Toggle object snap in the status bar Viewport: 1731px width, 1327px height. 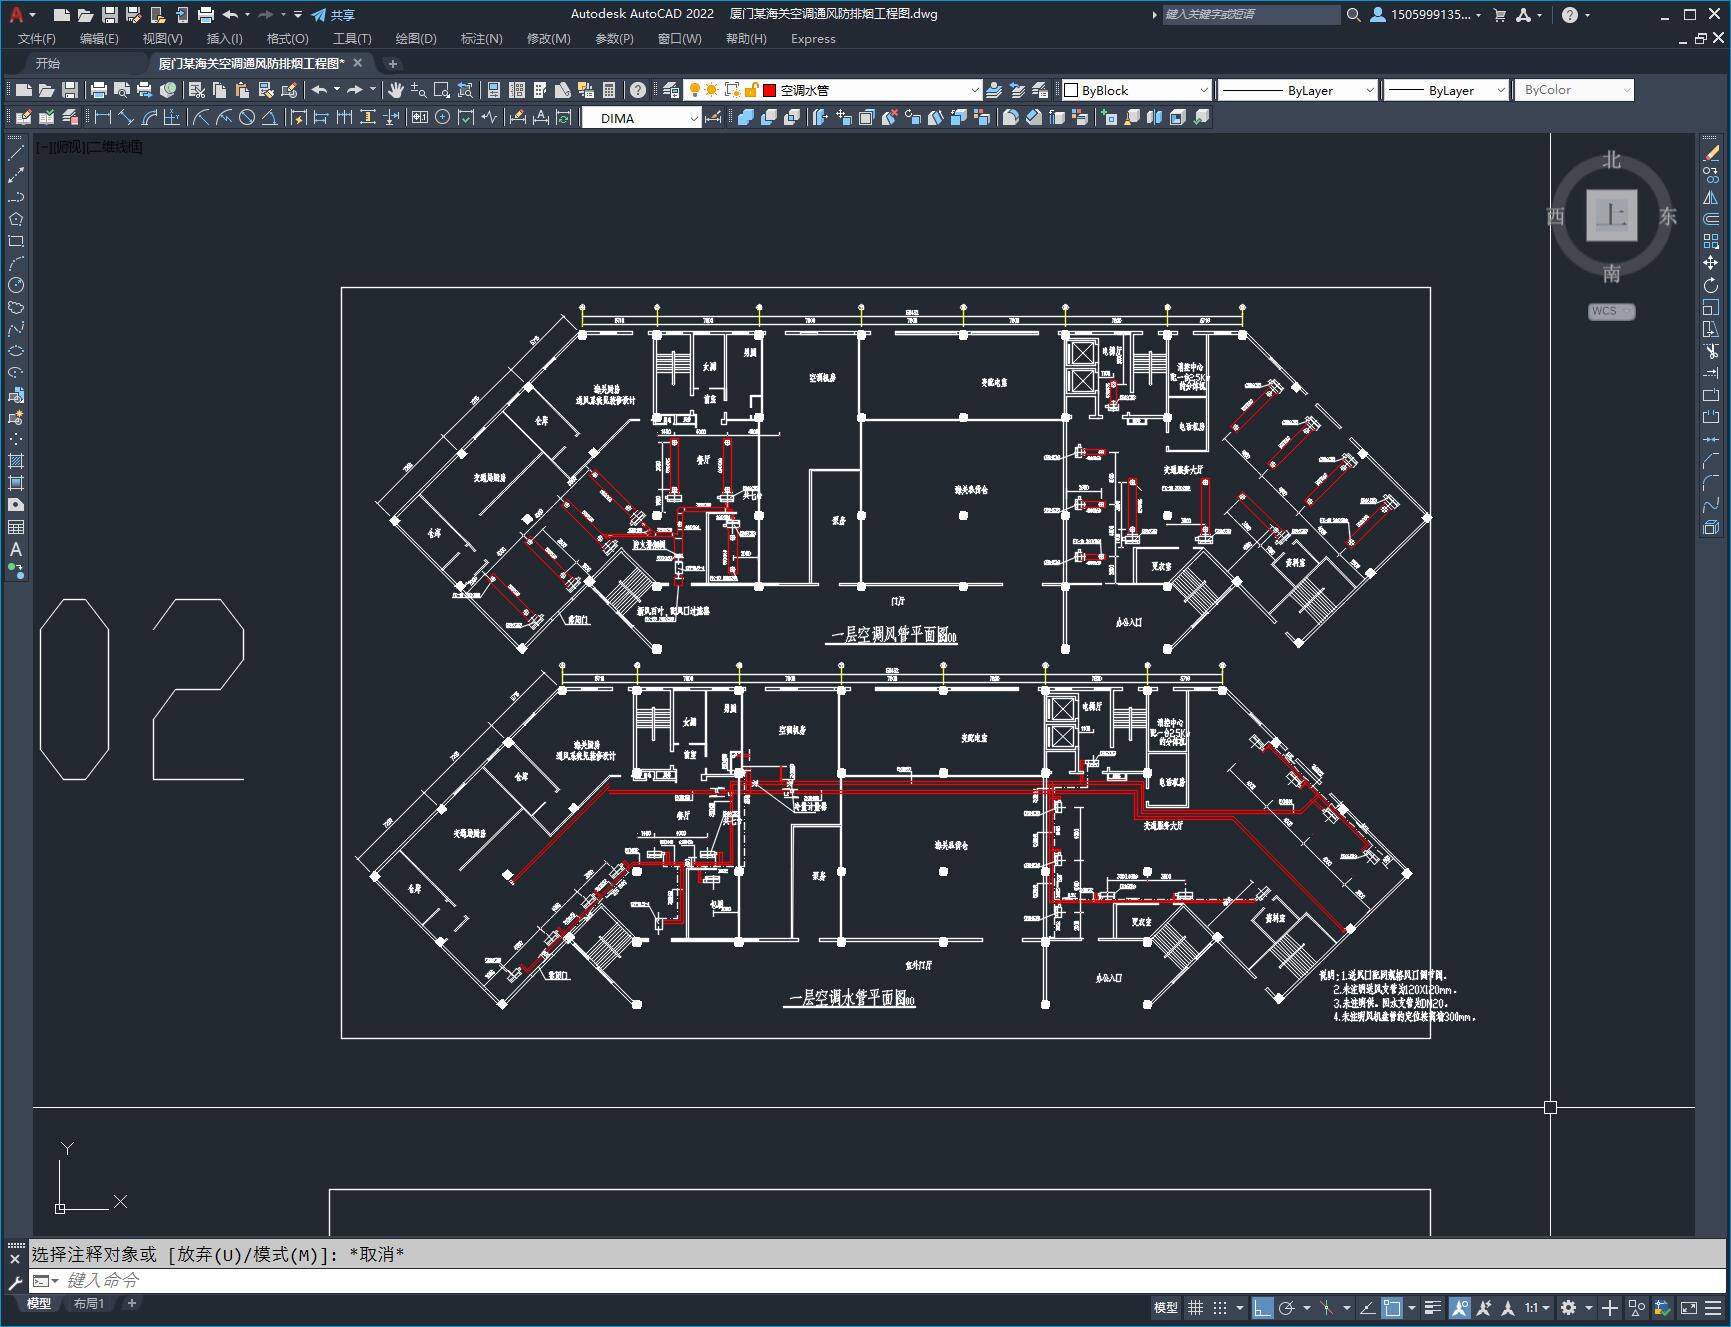[1392, 1308]
